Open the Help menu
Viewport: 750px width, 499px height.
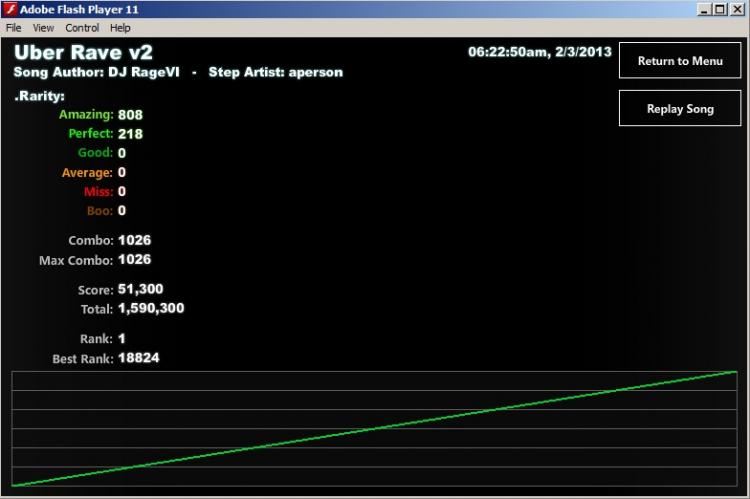pos(120,28)
